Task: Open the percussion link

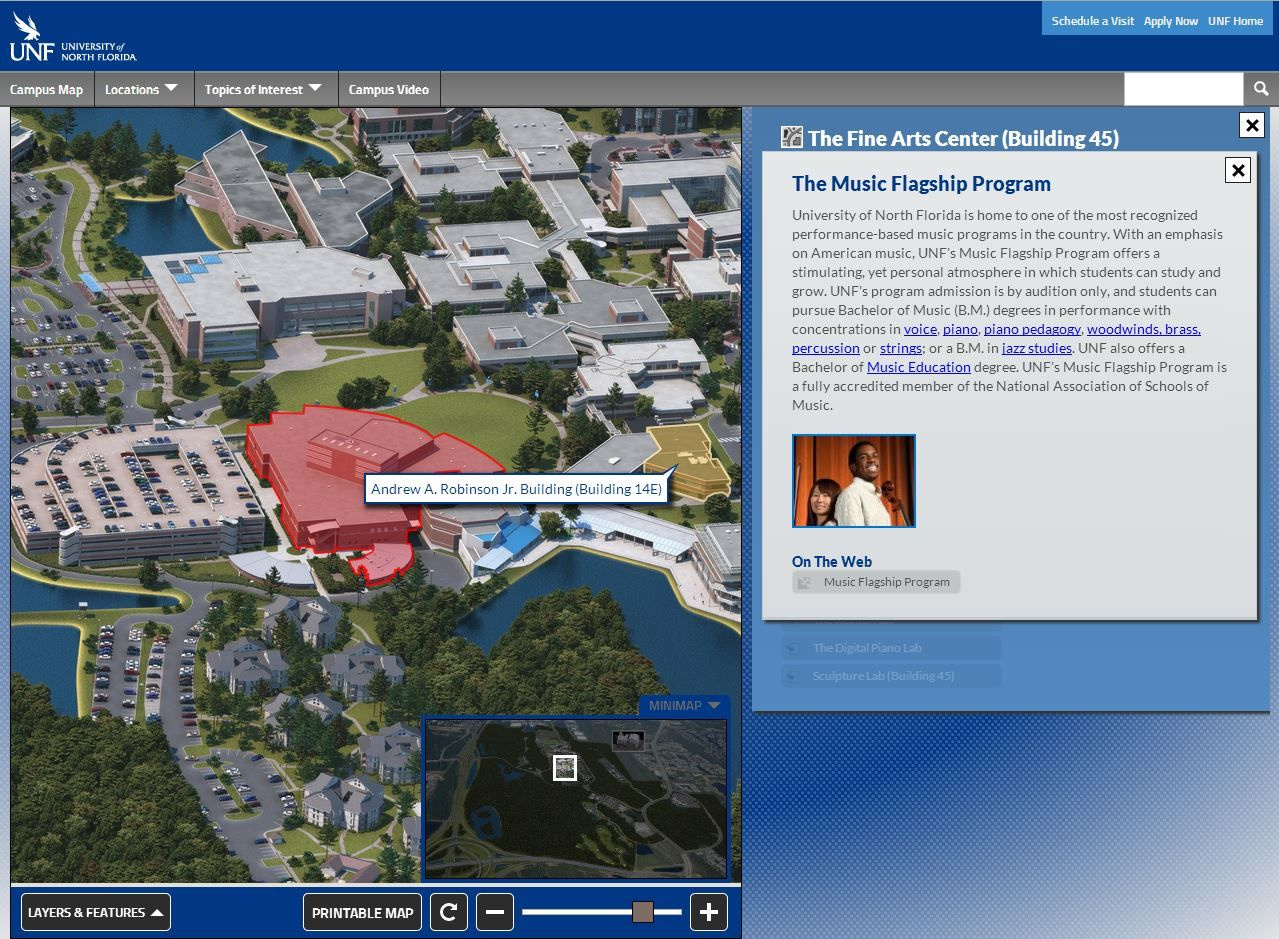Action: click(826, 348)
